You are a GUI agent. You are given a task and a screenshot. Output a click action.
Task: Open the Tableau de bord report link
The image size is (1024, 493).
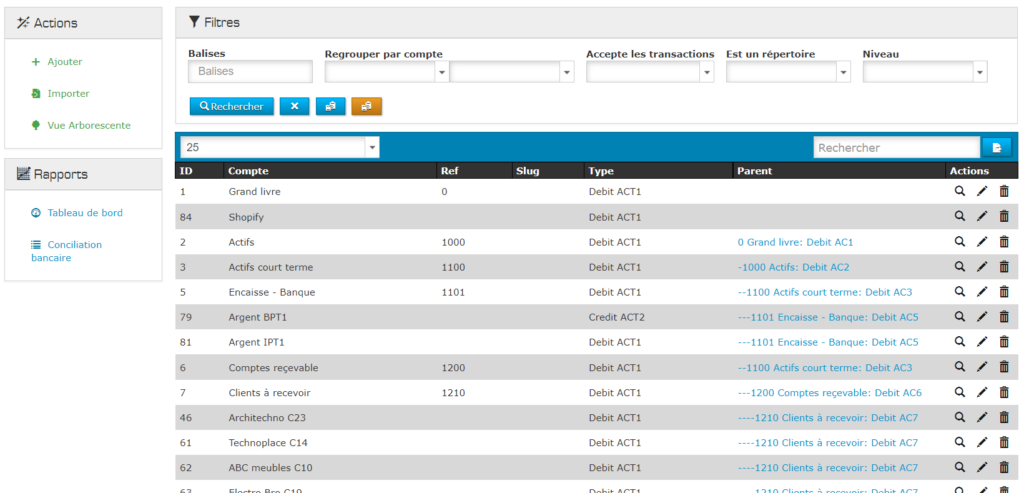point(84,213)
